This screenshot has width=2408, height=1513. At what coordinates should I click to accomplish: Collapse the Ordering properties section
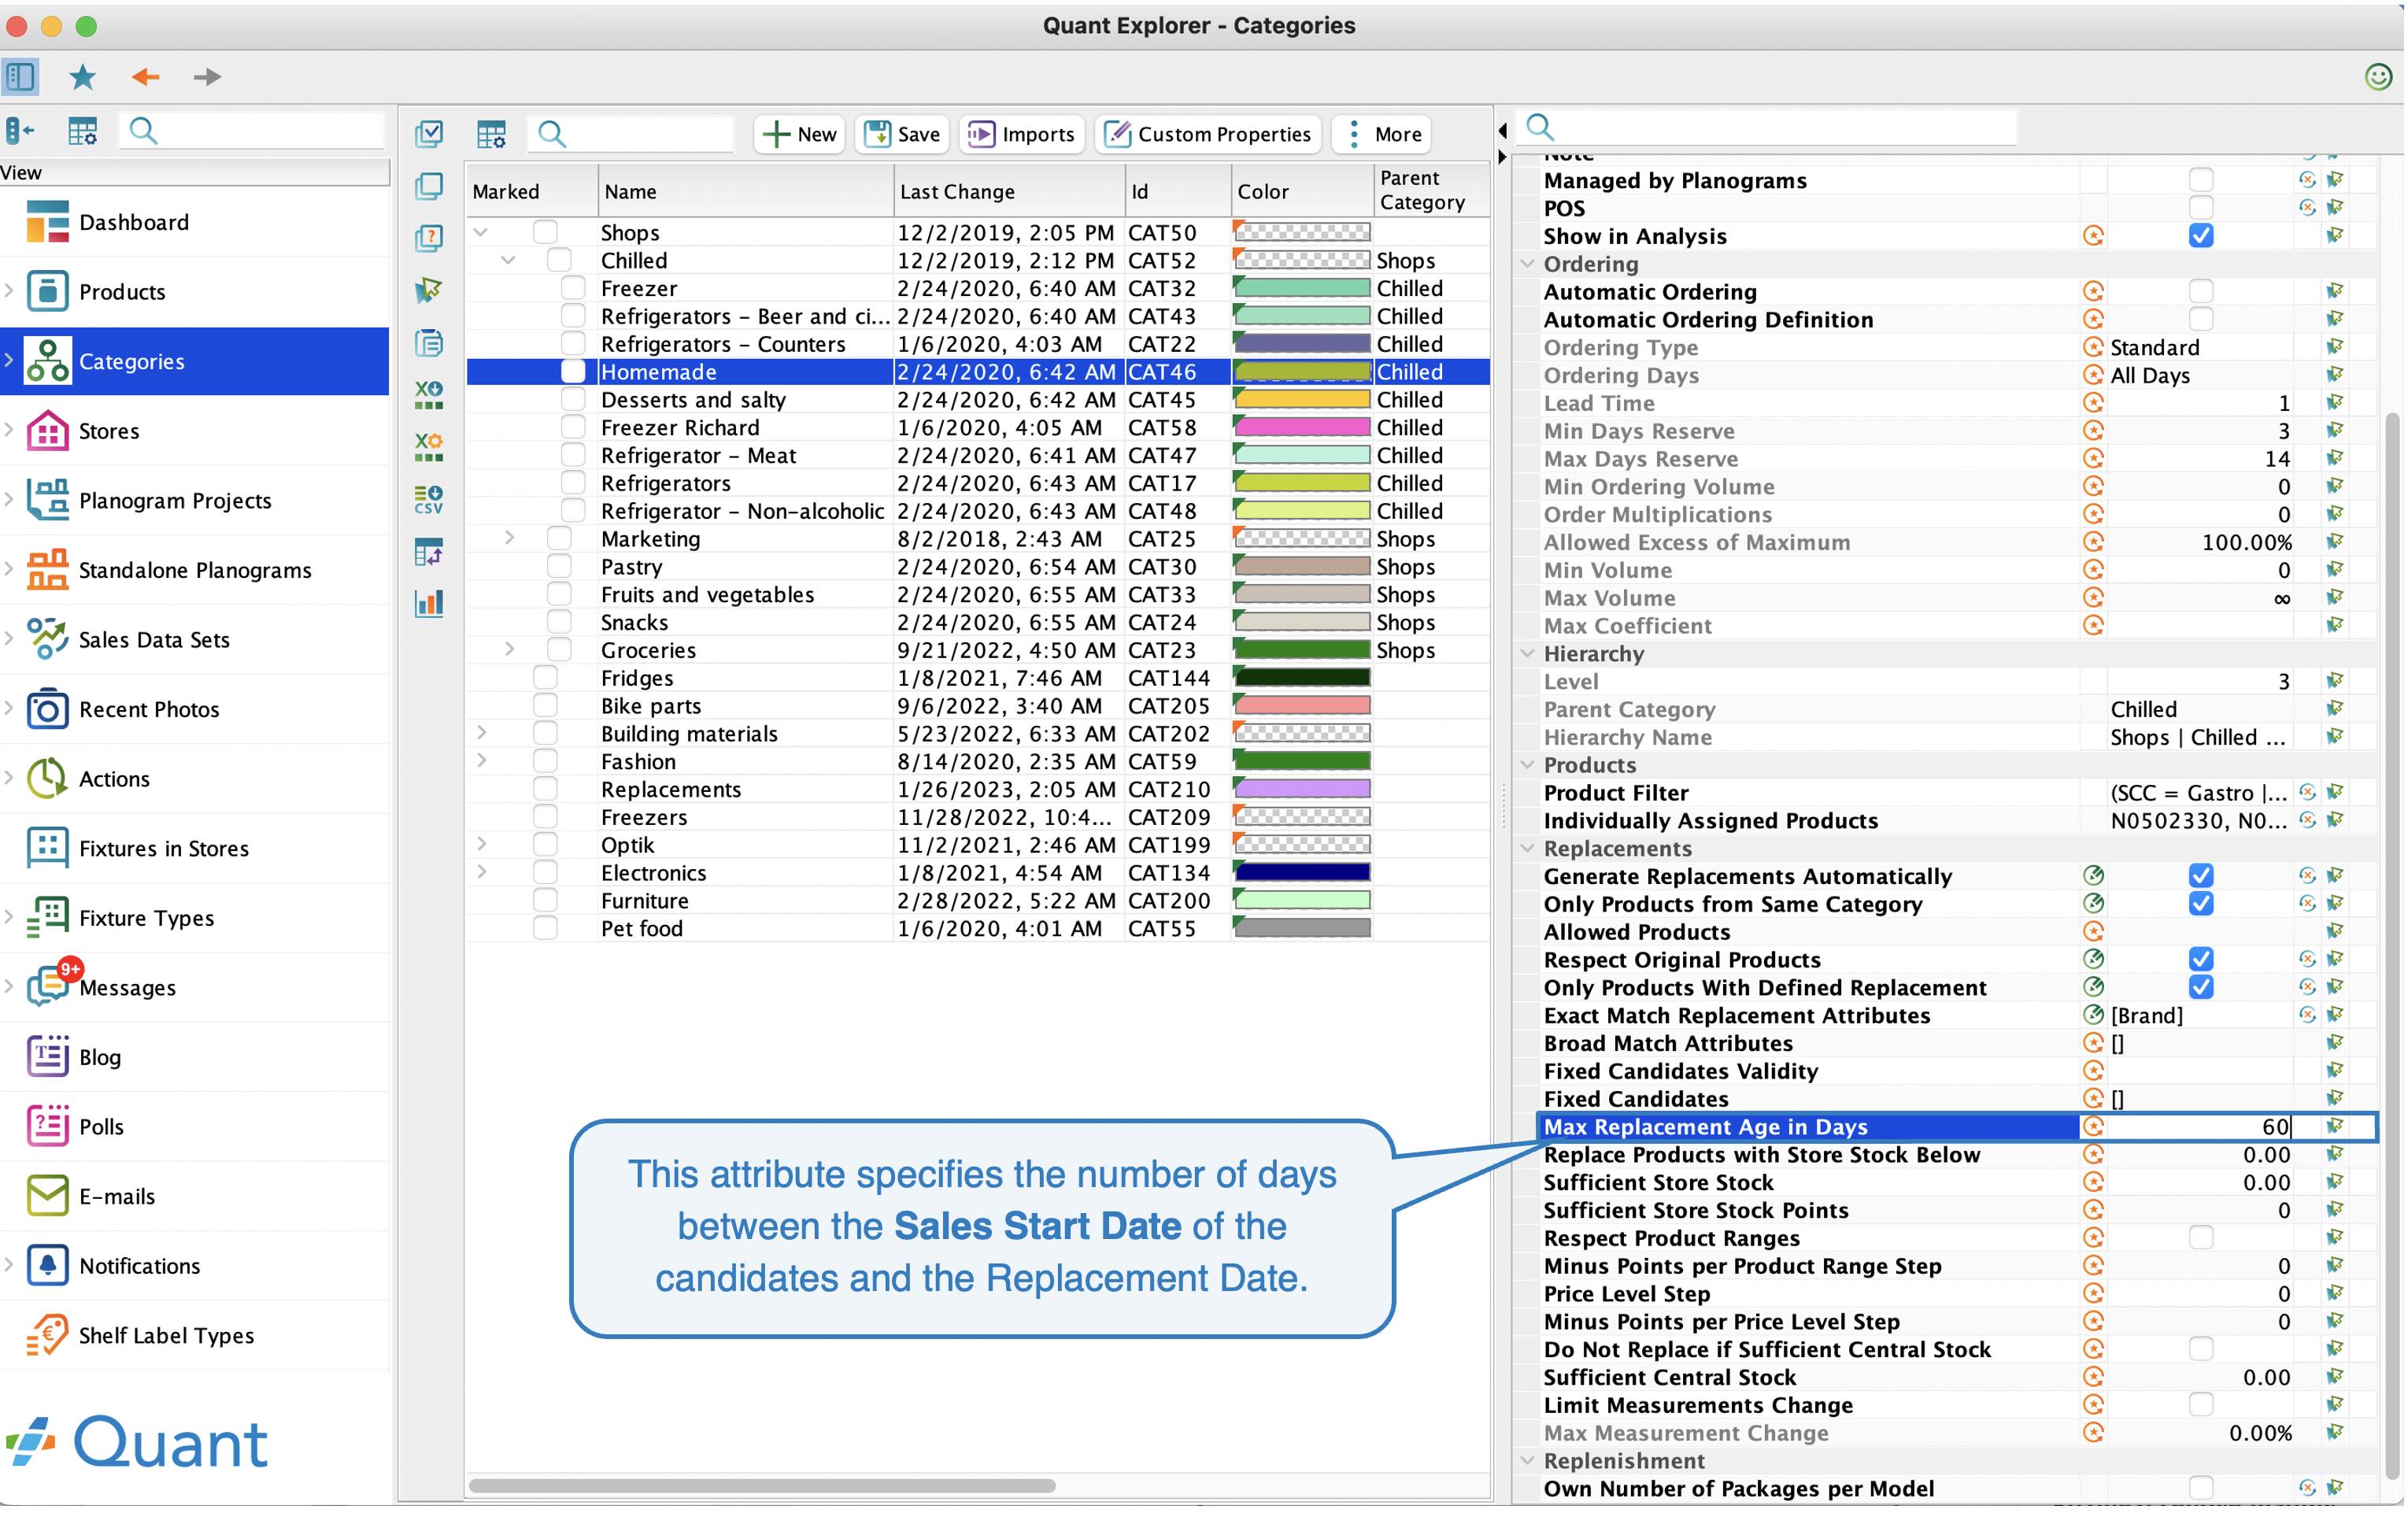tap(1527, 264)
